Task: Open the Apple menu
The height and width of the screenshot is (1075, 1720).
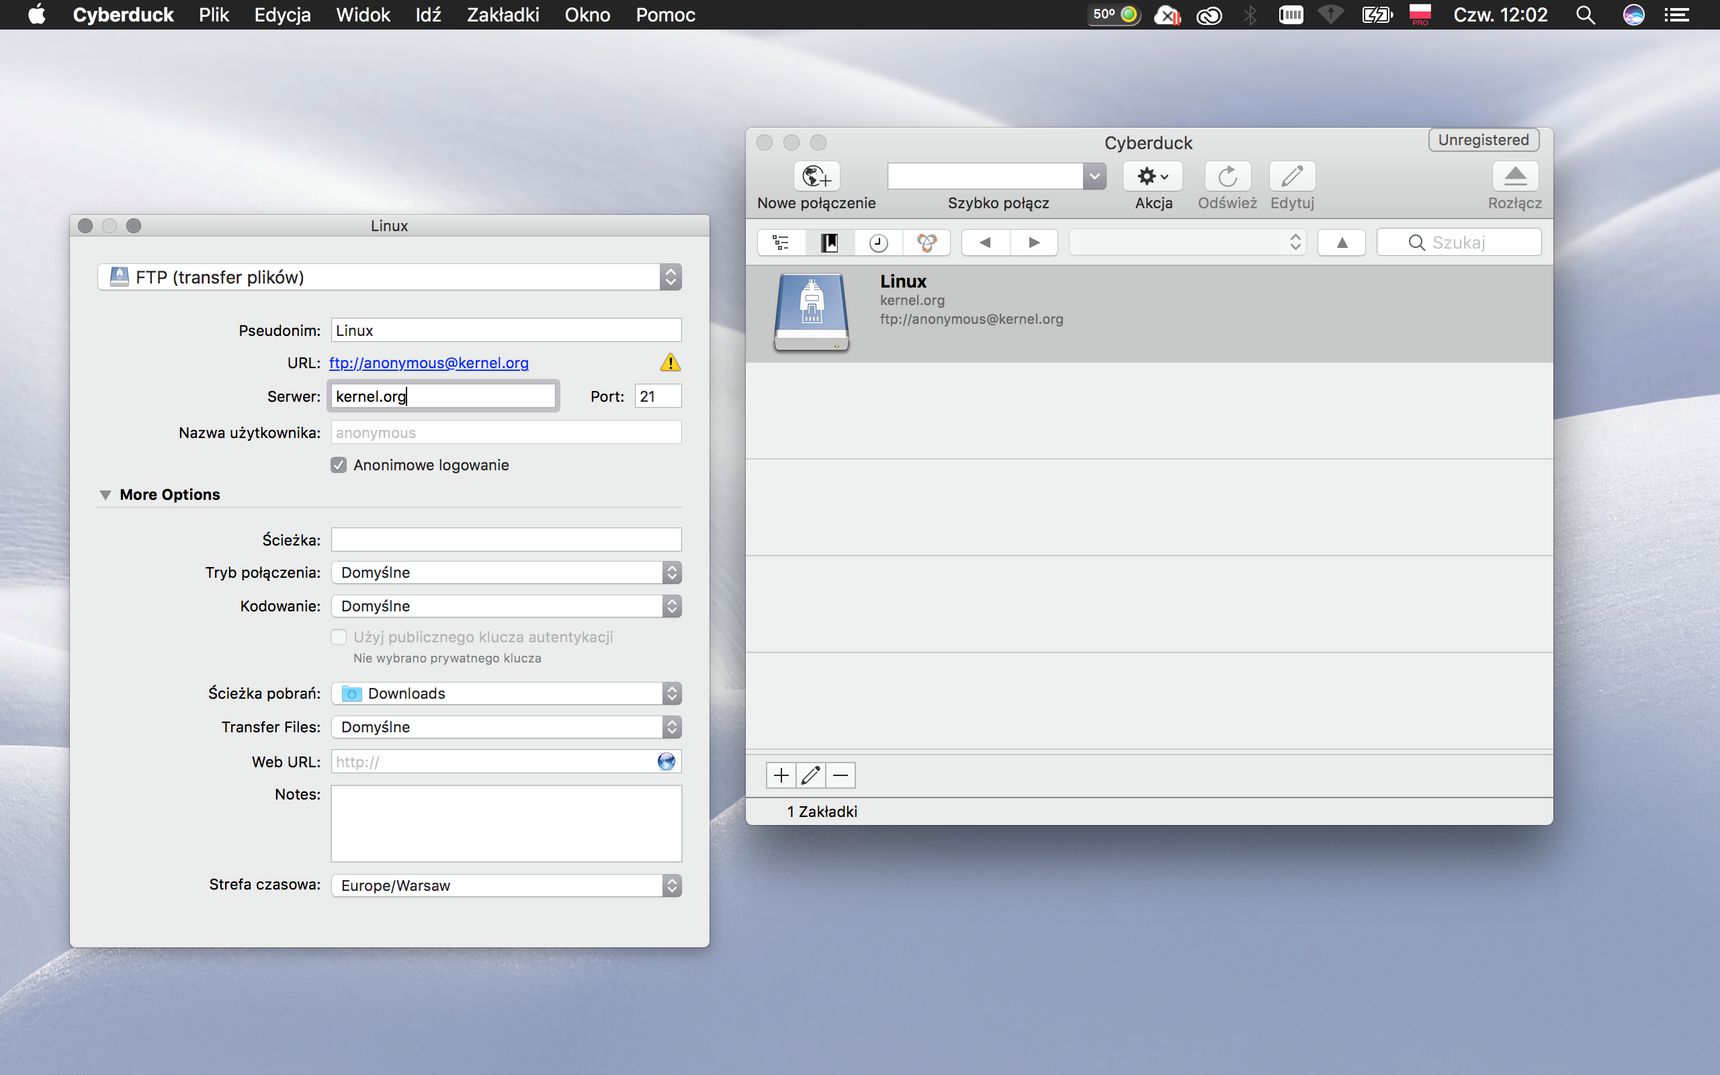Action: tap(37, 15)
